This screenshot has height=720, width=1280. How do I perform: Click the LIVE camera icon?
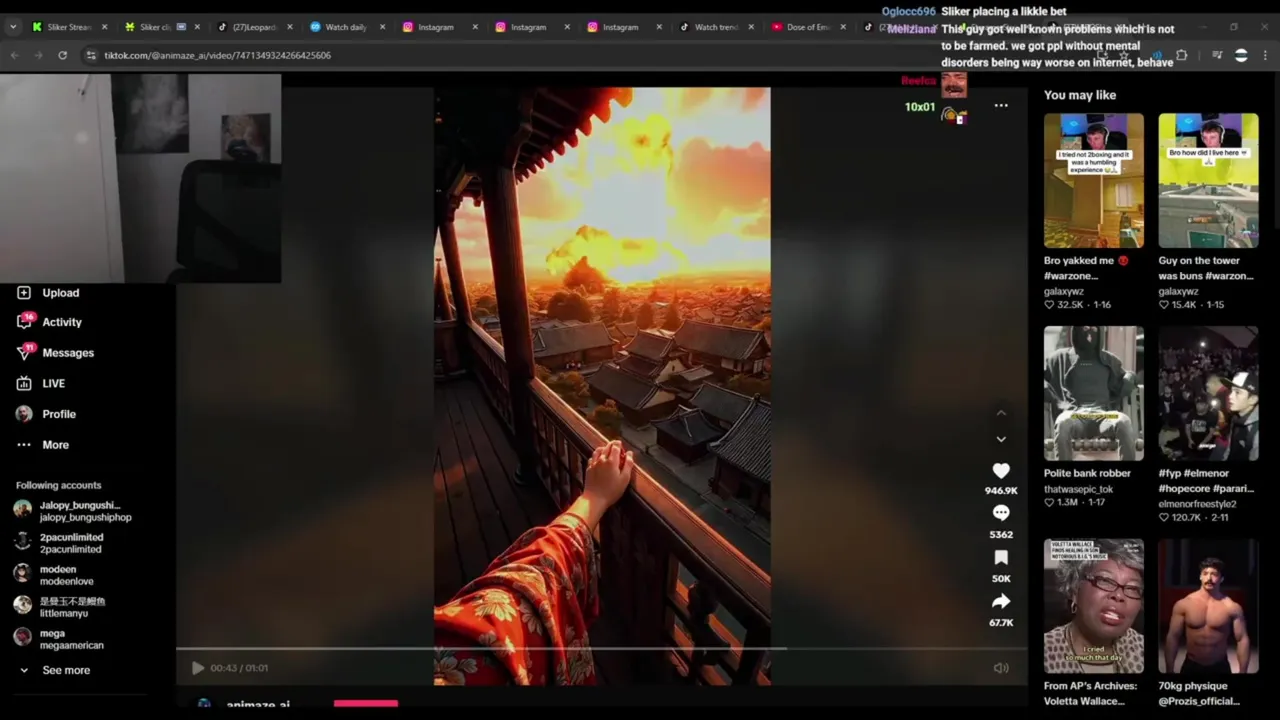tap(24, 384)
